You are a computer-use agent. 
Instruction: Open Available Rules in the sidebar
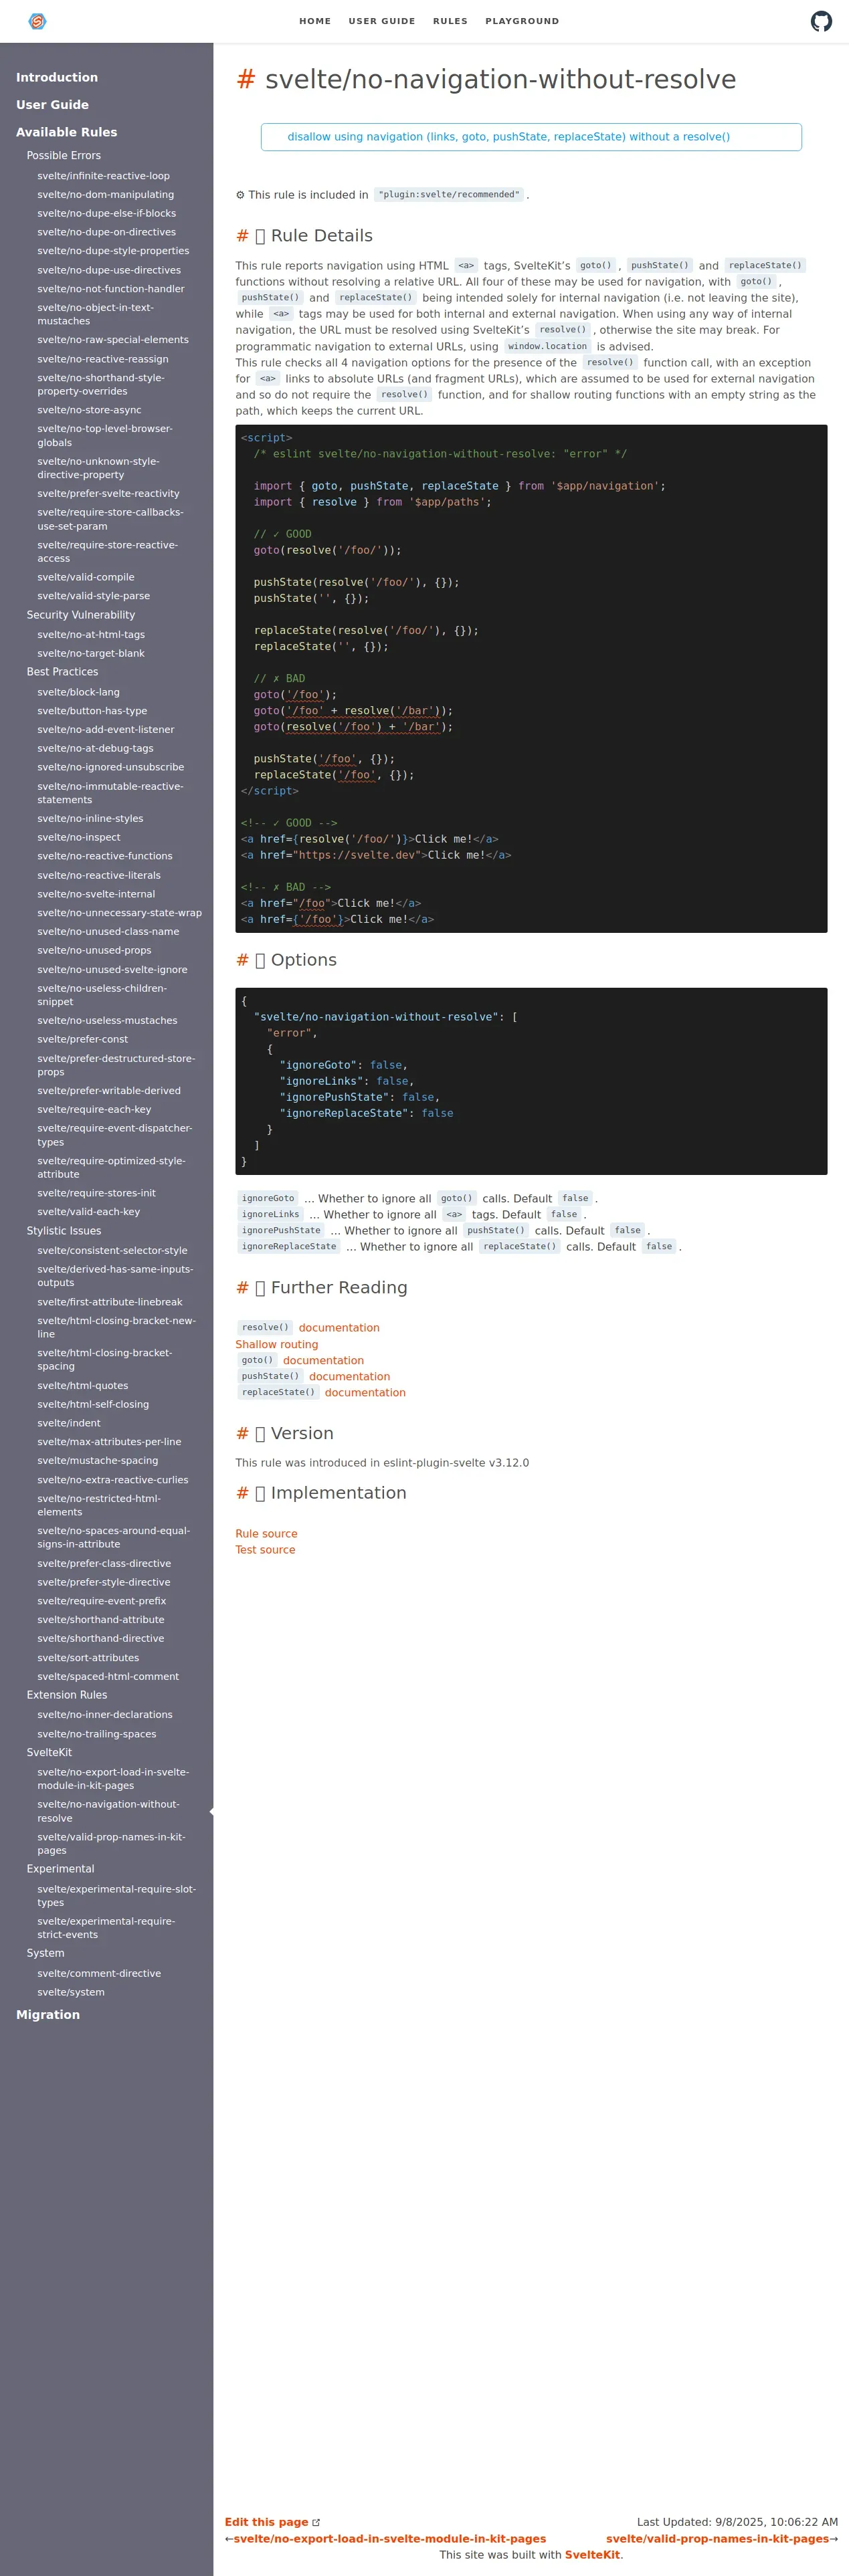tap(66, 132)
